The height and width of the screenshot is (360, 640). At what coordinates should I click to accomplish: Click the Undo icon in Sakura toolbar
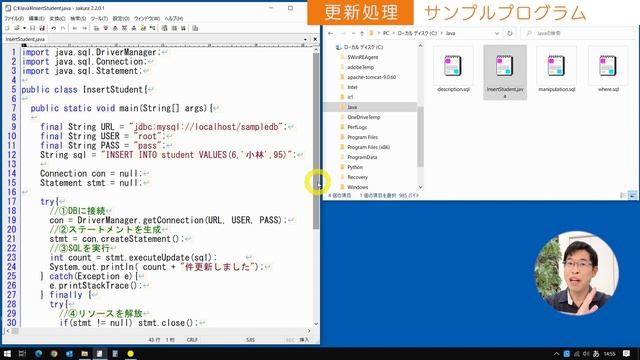[x=53, y=28]
